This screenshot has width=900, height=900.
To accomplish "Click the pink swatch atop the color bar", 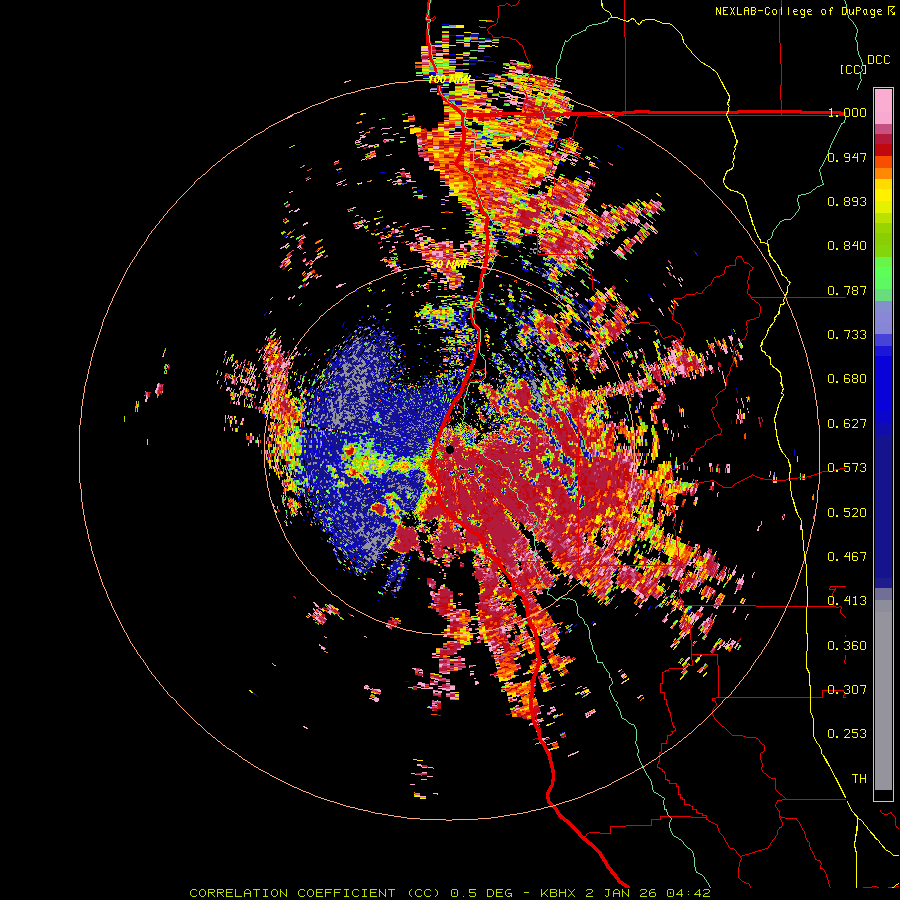I will point(883,107).
